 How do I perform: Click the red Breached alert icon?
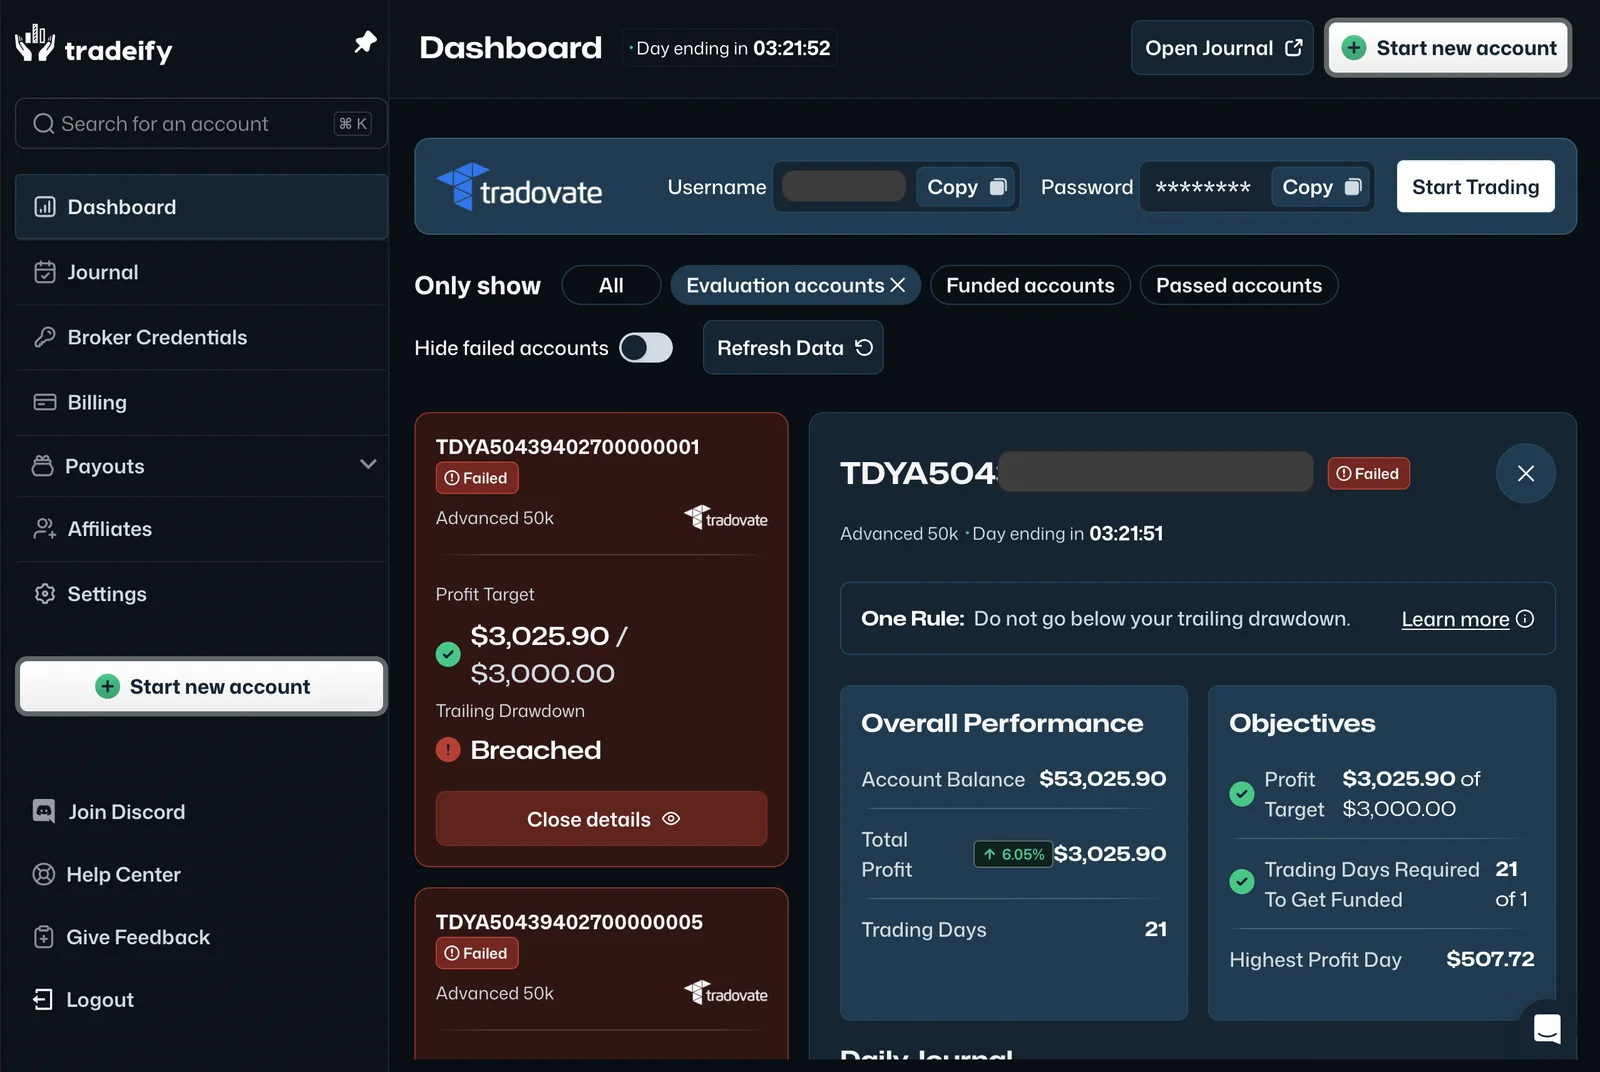pyautogui.click(x=448, y=749)
